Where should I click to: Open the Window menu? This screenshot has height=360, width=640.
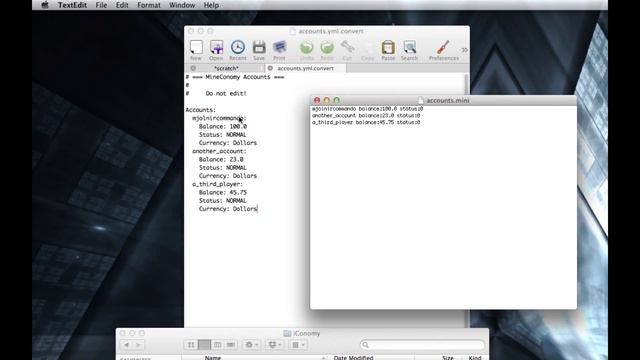click(182, 5)
